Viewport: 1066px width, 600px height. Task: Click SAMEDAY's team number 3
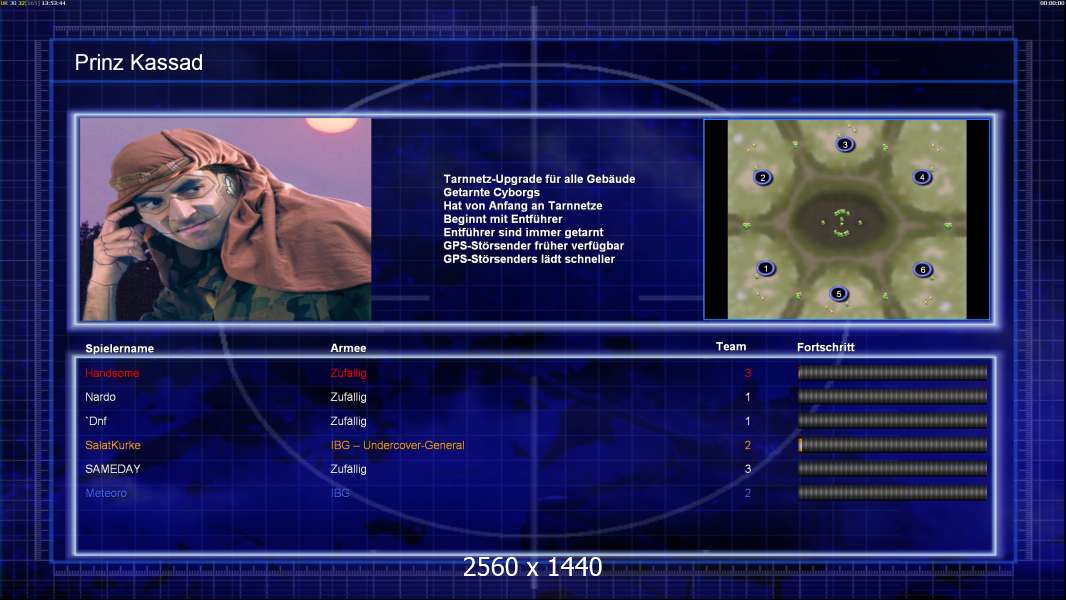tap(748, 469)
